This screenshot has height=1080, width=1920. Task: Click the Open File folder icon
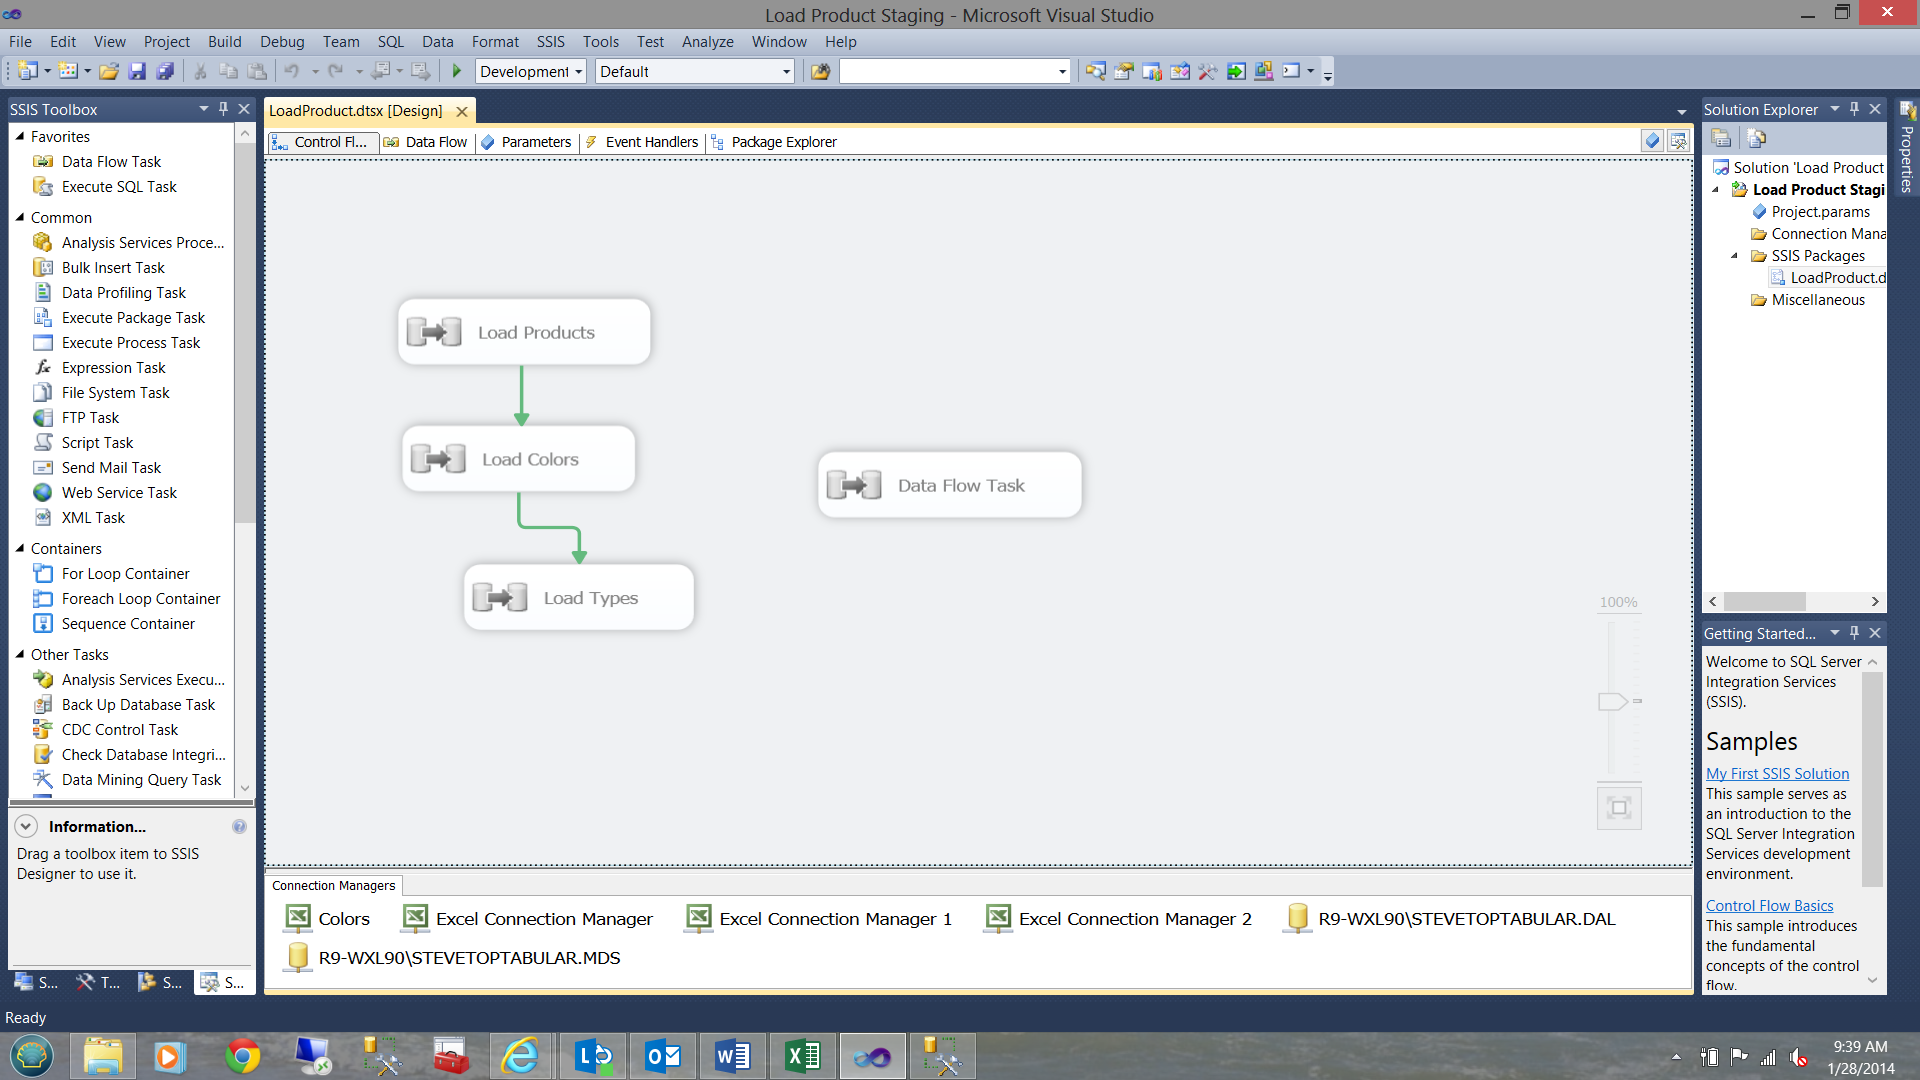[x=109, y=71]
